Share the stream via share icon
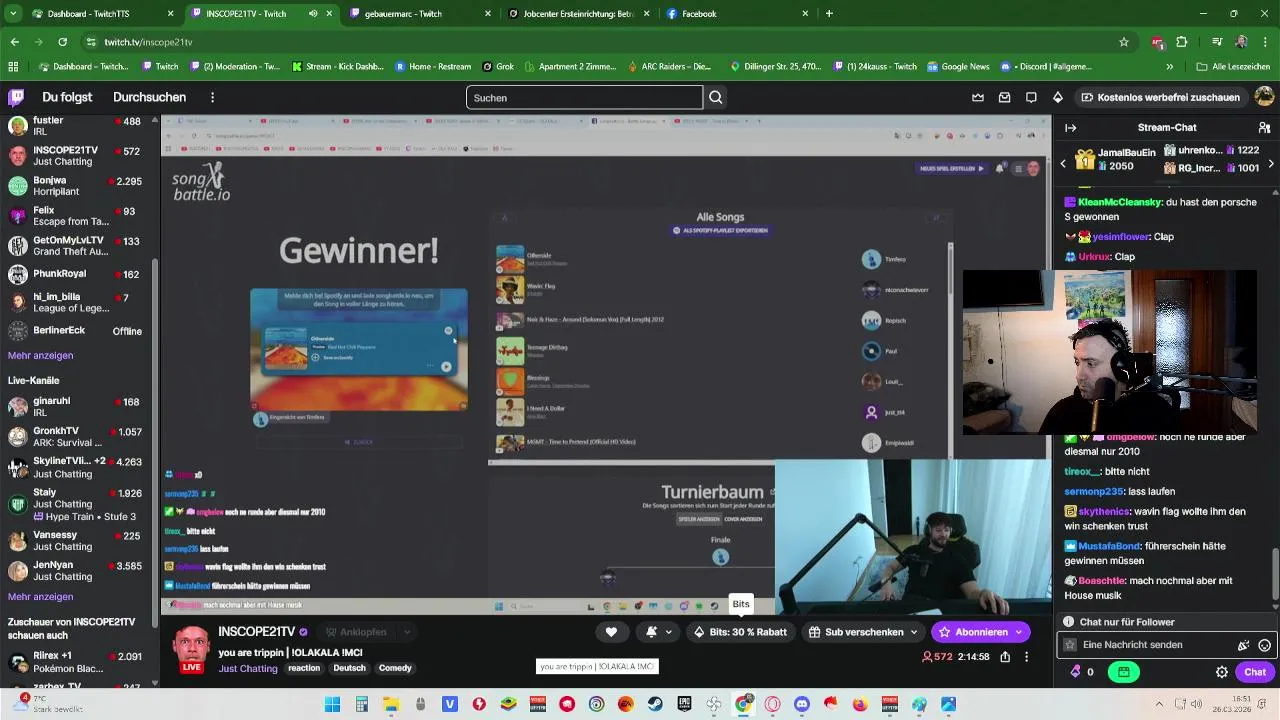The width and height of the screenshot is (1280, 720). point(1005,657)
